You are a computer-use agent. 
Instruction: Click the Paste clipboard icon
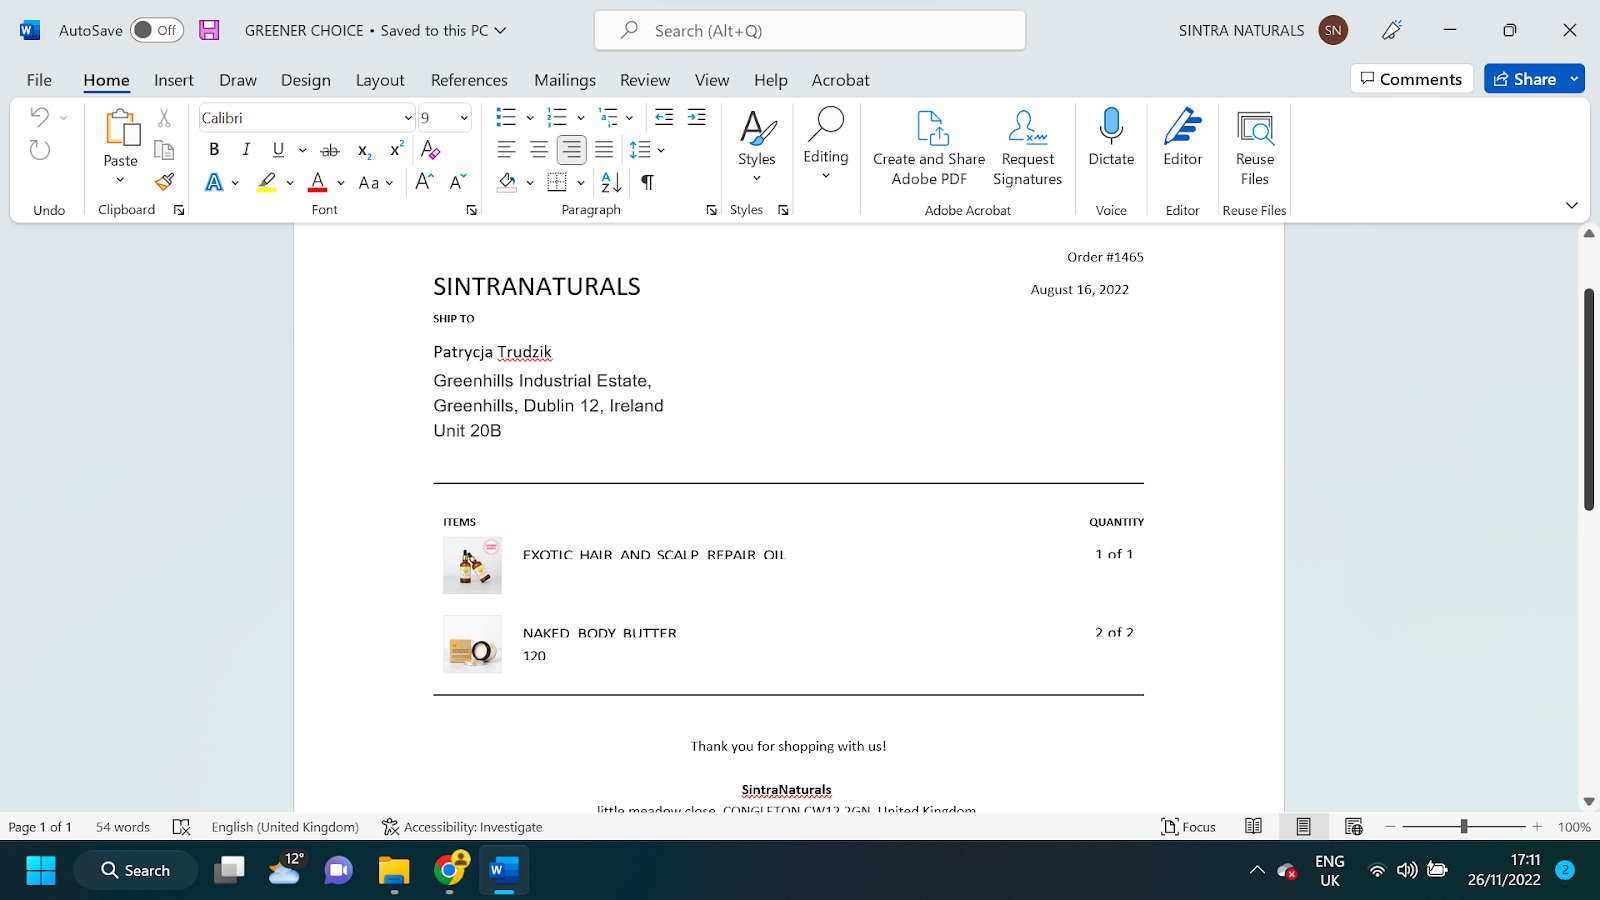click(121, 128)
